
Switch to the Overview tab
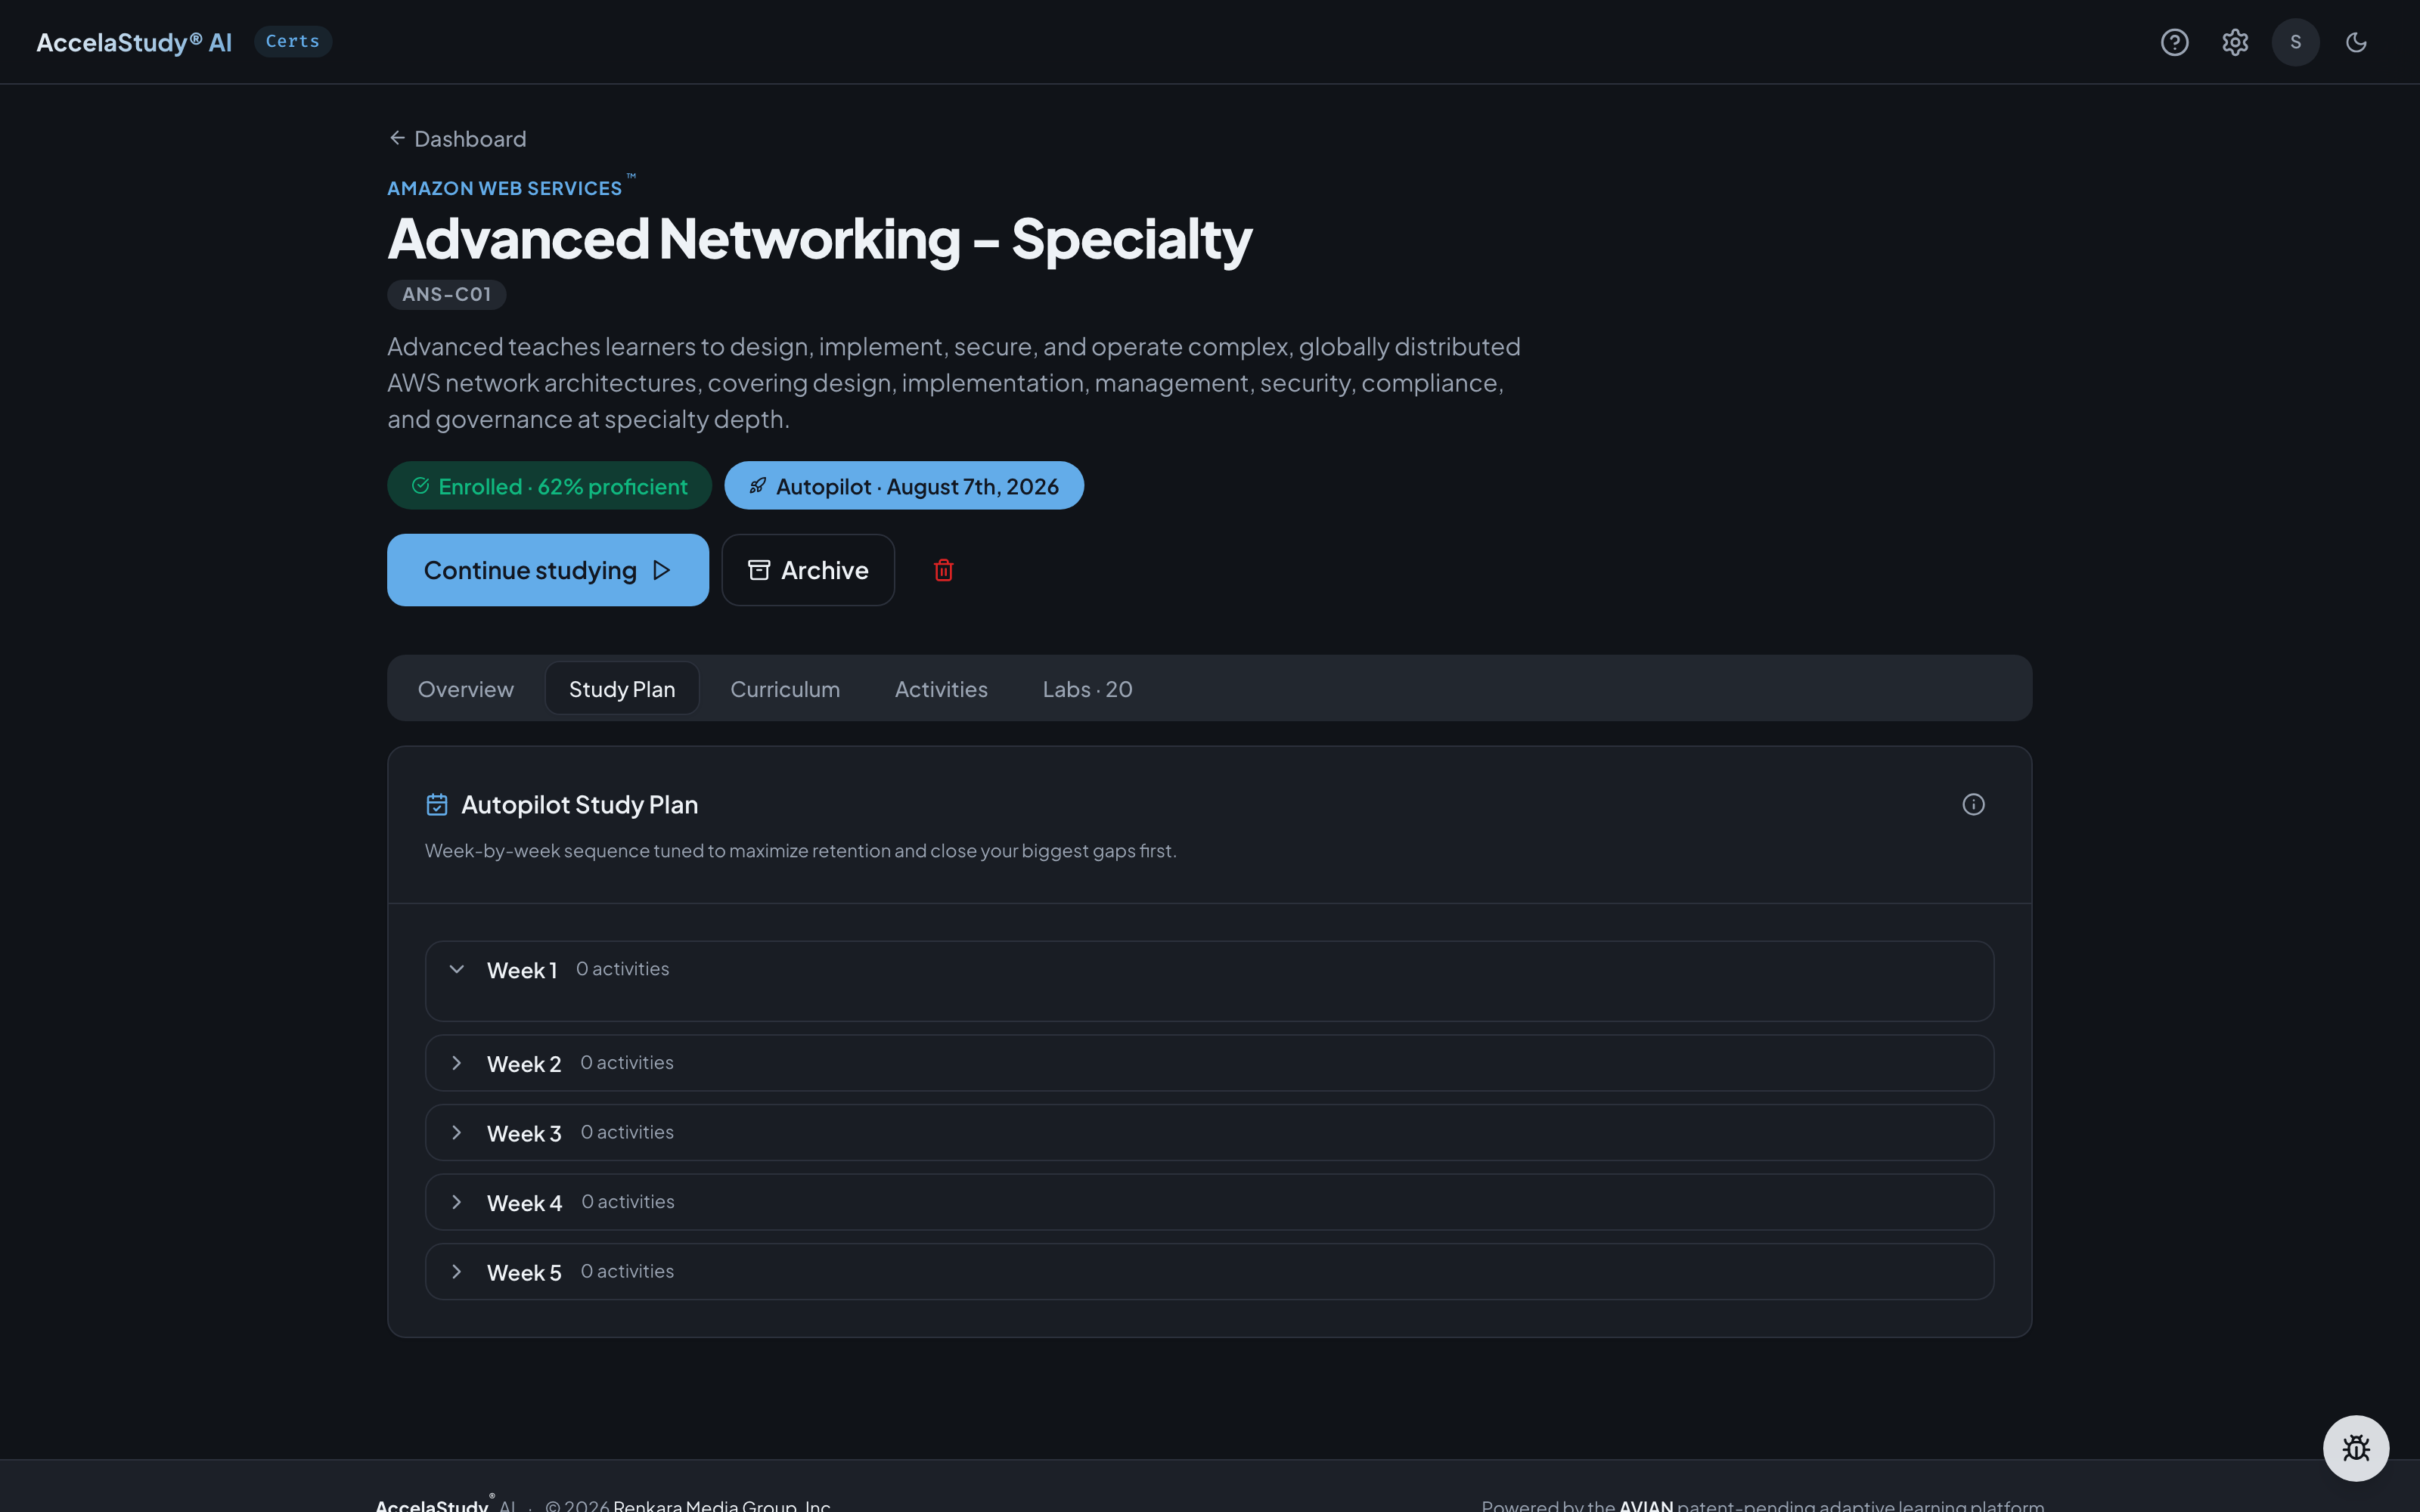tap(465, 689)
